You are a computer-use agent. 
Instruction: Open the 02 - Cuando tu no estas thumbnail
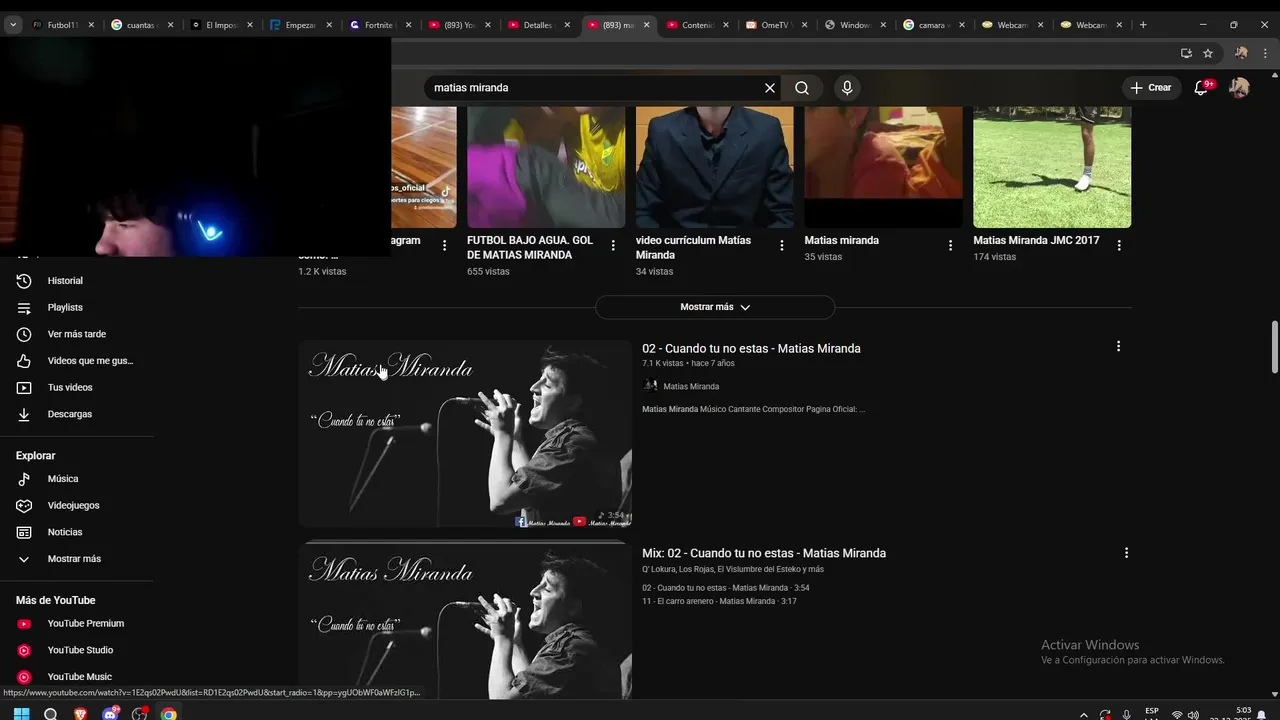(x=465, y=434)
